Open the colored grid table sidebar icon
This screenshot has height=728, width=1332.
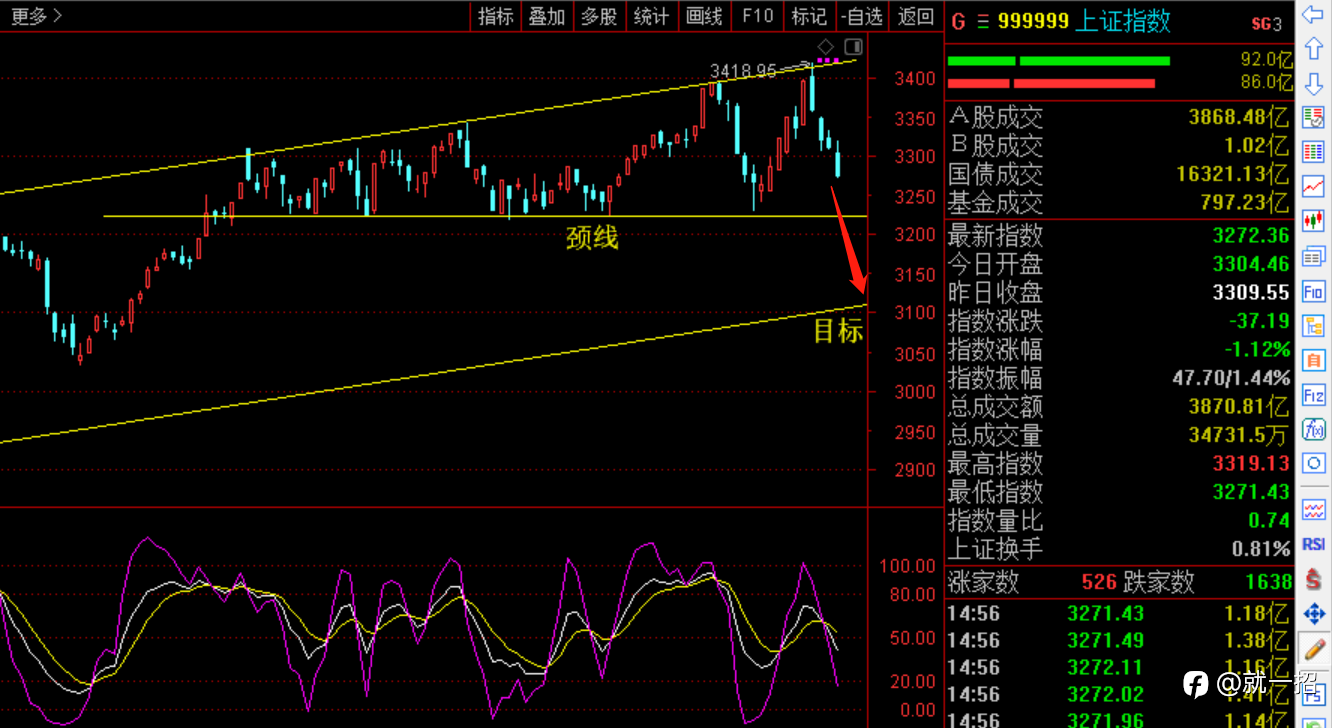coord(1313,152)
